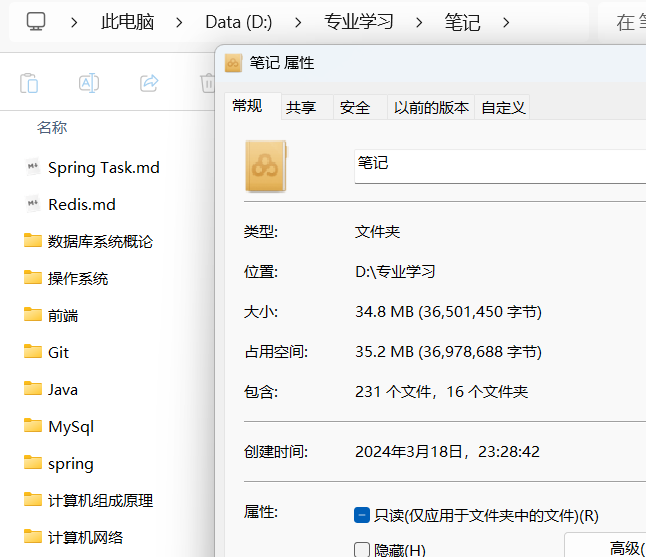Click the 笔记 属性 dialog title text

[x=282, y=63]
